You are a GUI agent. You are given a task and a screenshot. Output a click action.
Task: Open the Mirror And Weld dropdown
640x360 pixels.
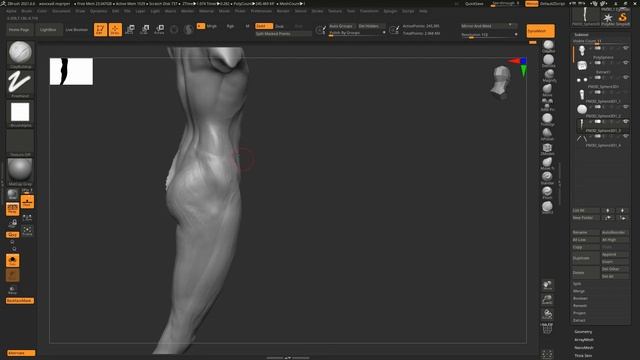488,26
